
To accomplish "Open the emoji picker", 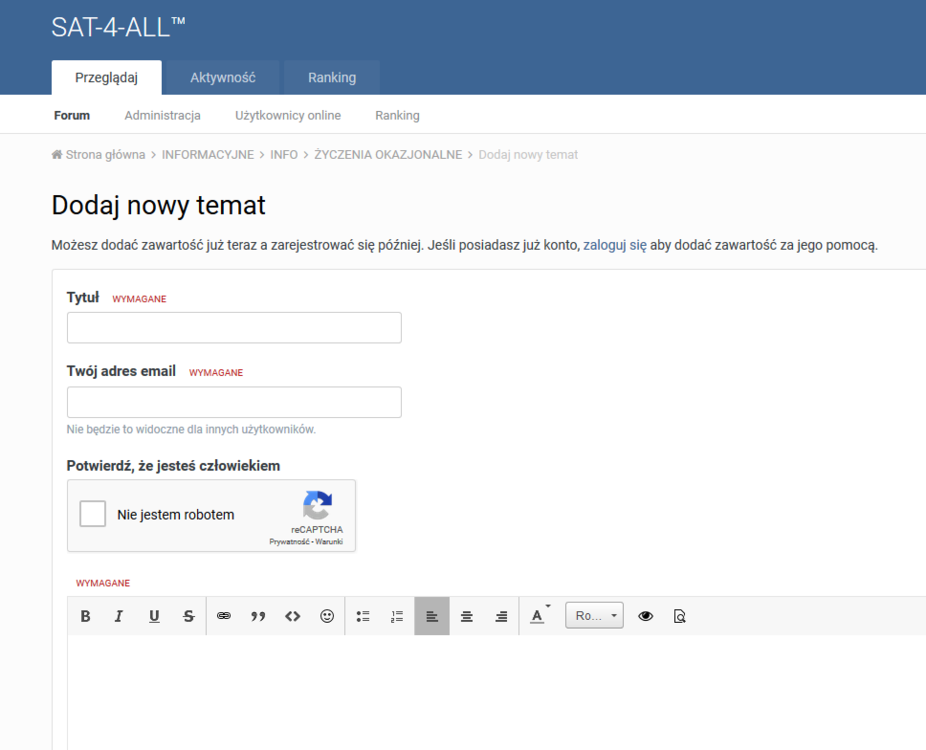I will 327,616.
